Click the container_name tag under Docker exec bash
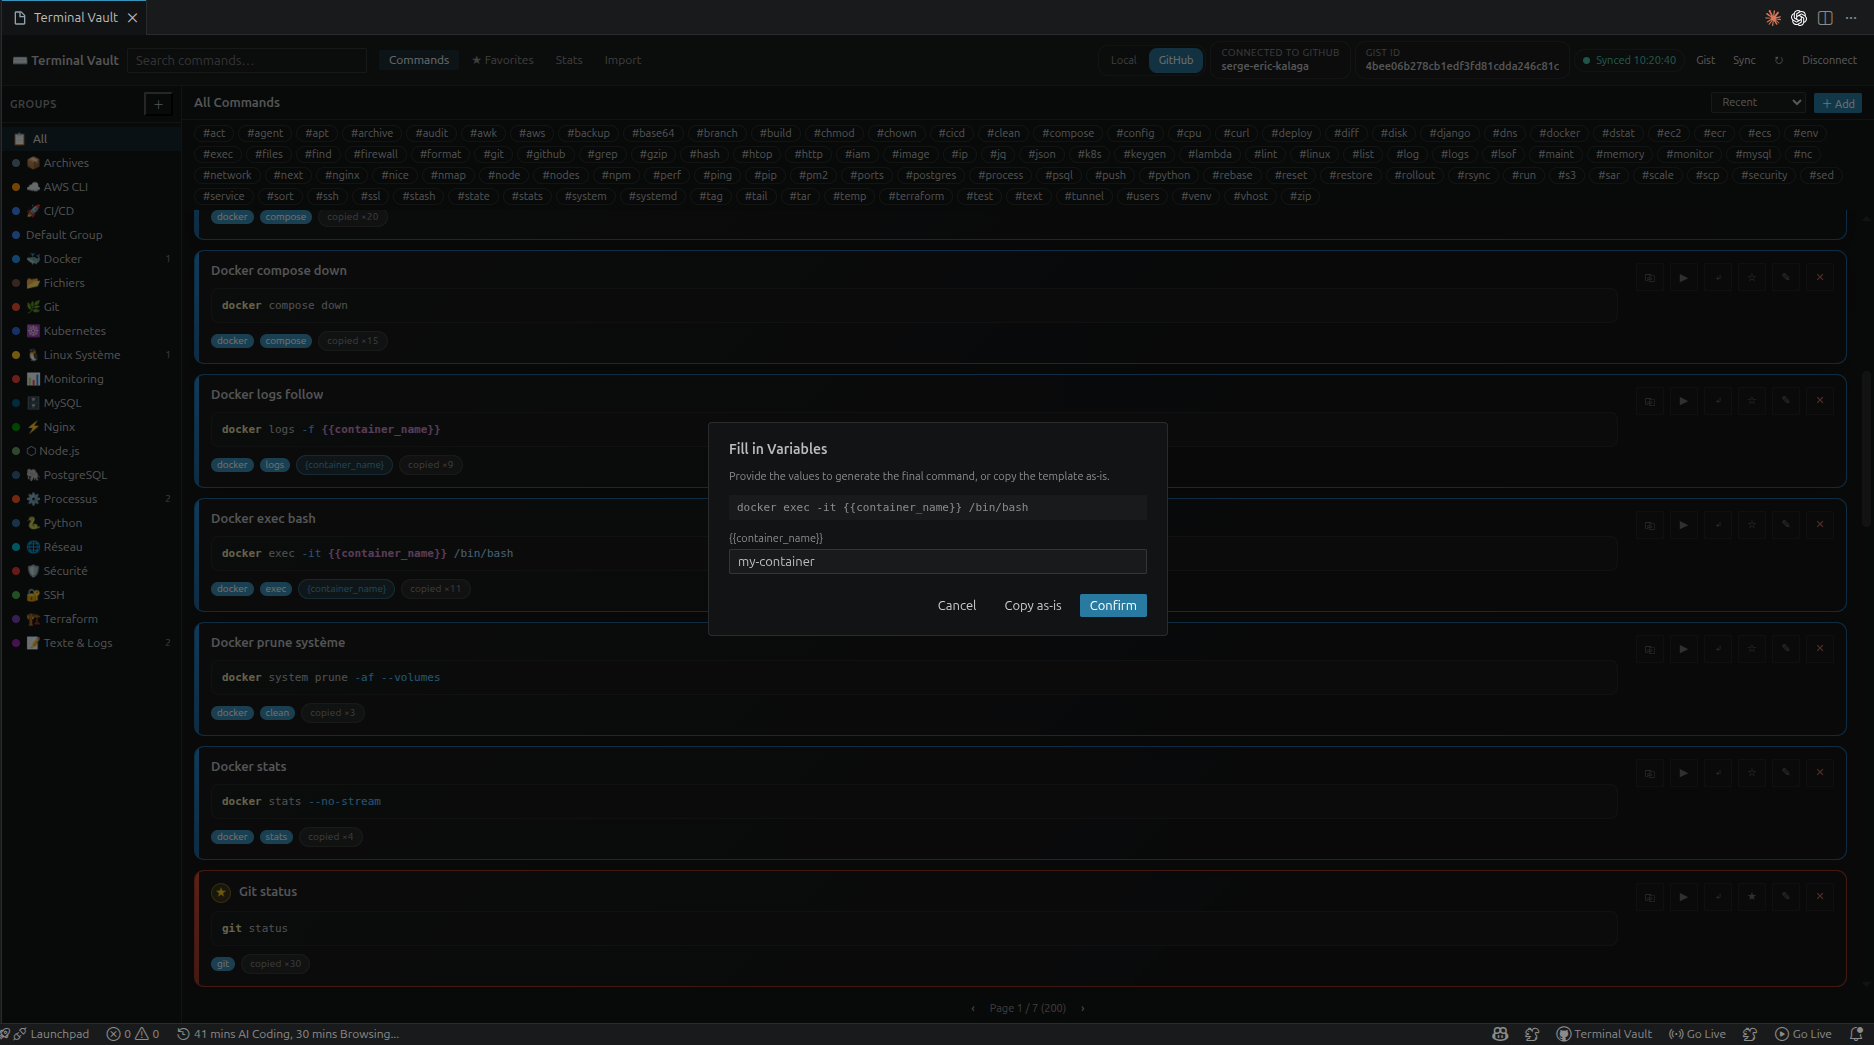This screenshot has height=1045, width=1874. point(346,589)
